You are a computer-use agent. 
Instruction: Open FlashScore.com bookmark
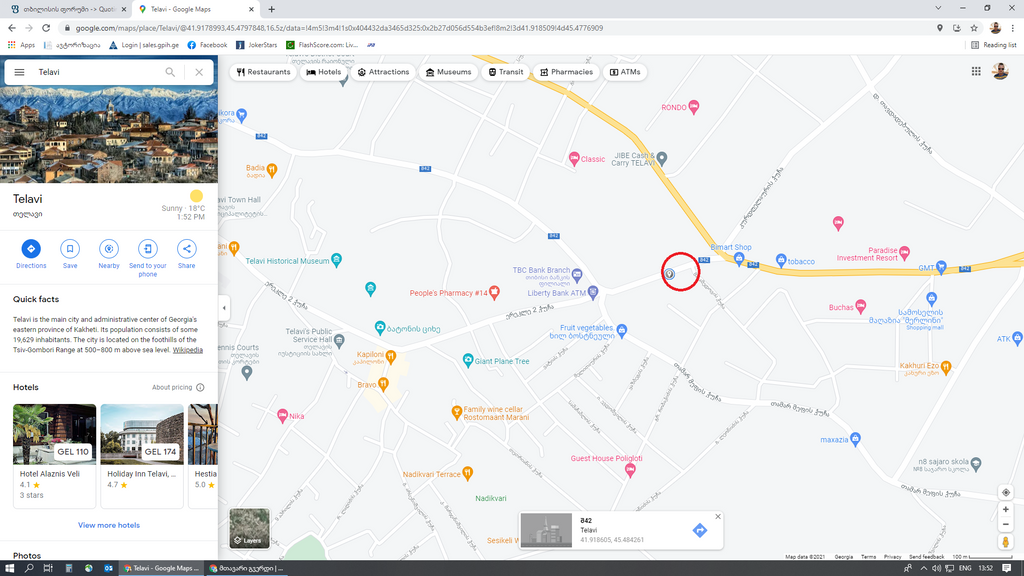(x=322, y=45)
